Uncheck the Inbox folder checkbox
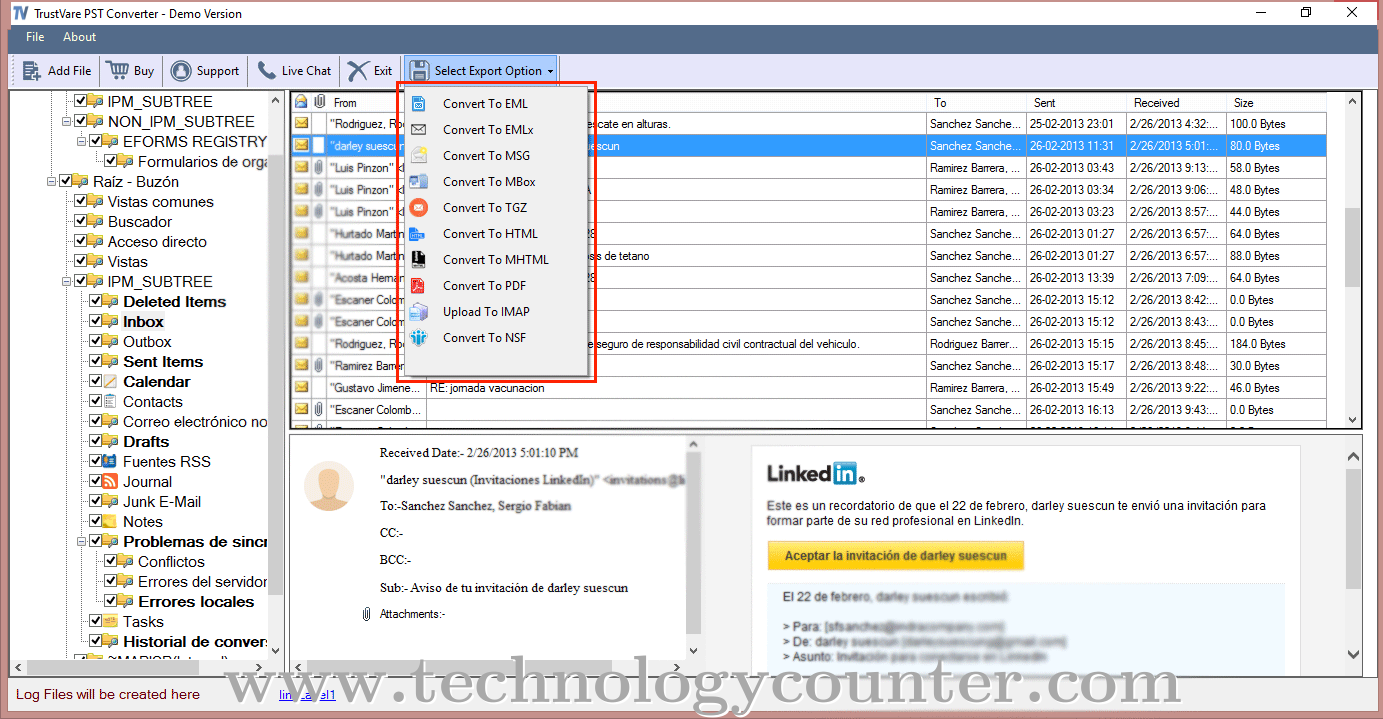Viewport: 1383px width, 719px height. [x=96, y=321]
